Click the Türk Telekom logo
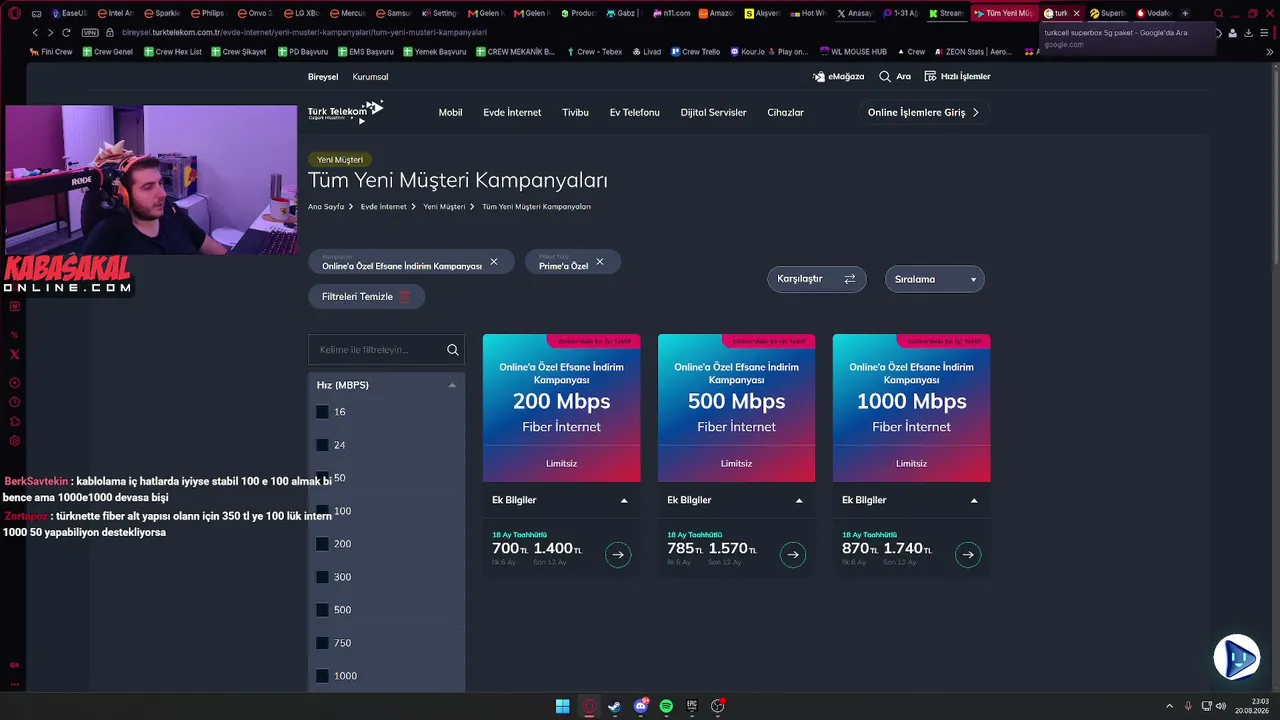The height and width of the screenshot is (720, 1280). click(345, 111)
